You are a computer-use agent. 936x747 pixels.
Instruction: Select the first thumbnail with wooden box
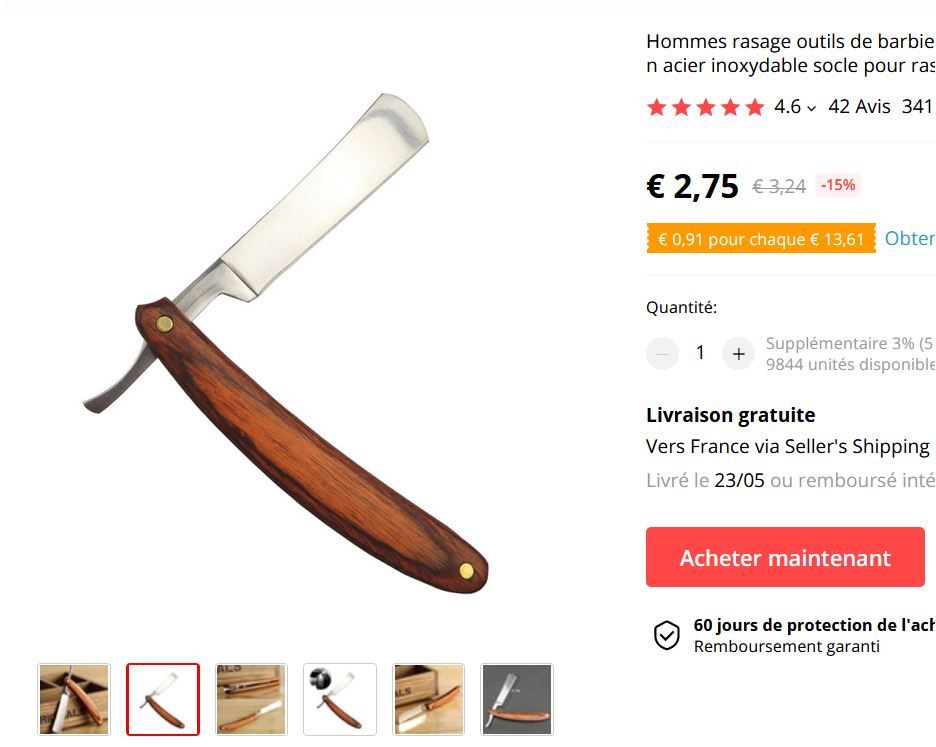74,699
